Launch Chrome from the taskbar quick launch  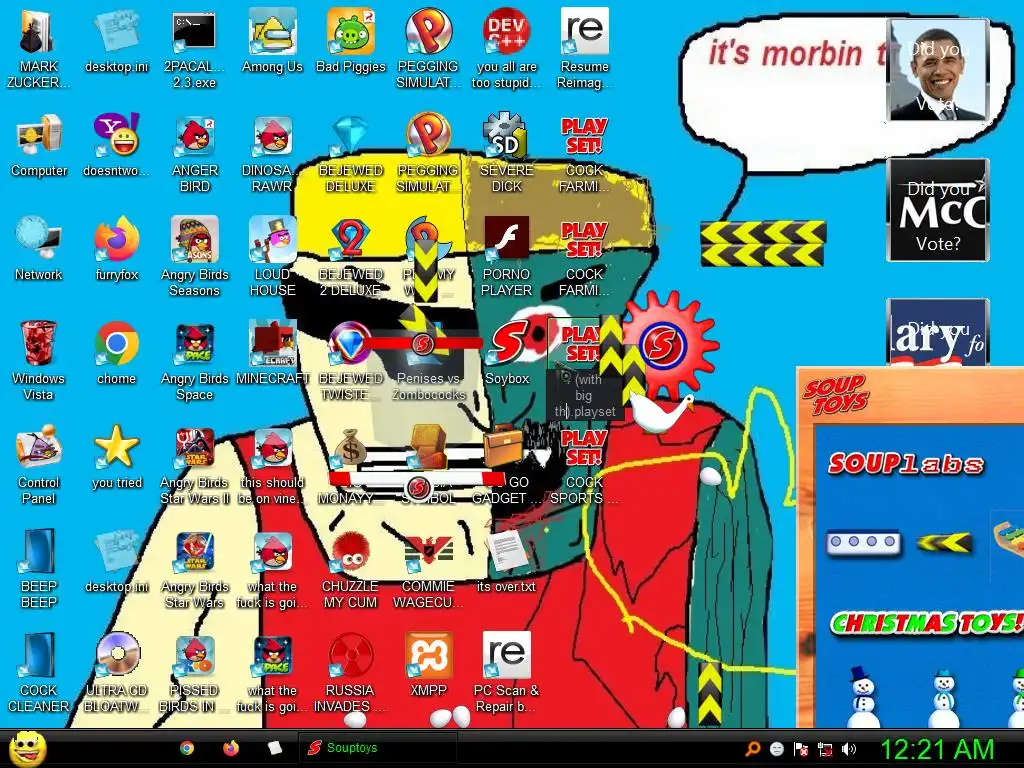[187, 748]
